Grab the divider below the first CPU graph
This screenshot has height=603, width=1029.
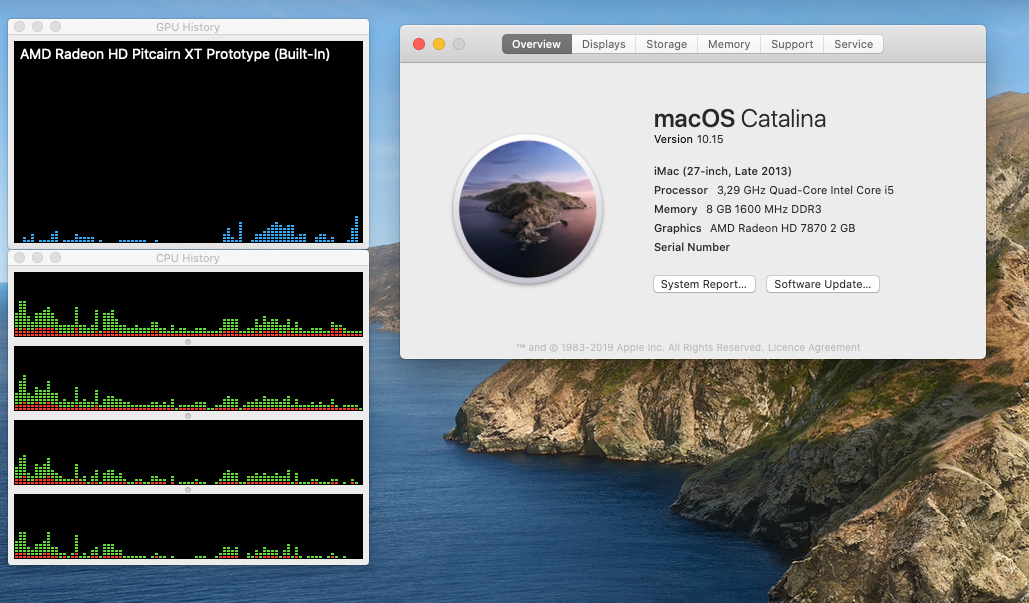click(x=188, y=342)
